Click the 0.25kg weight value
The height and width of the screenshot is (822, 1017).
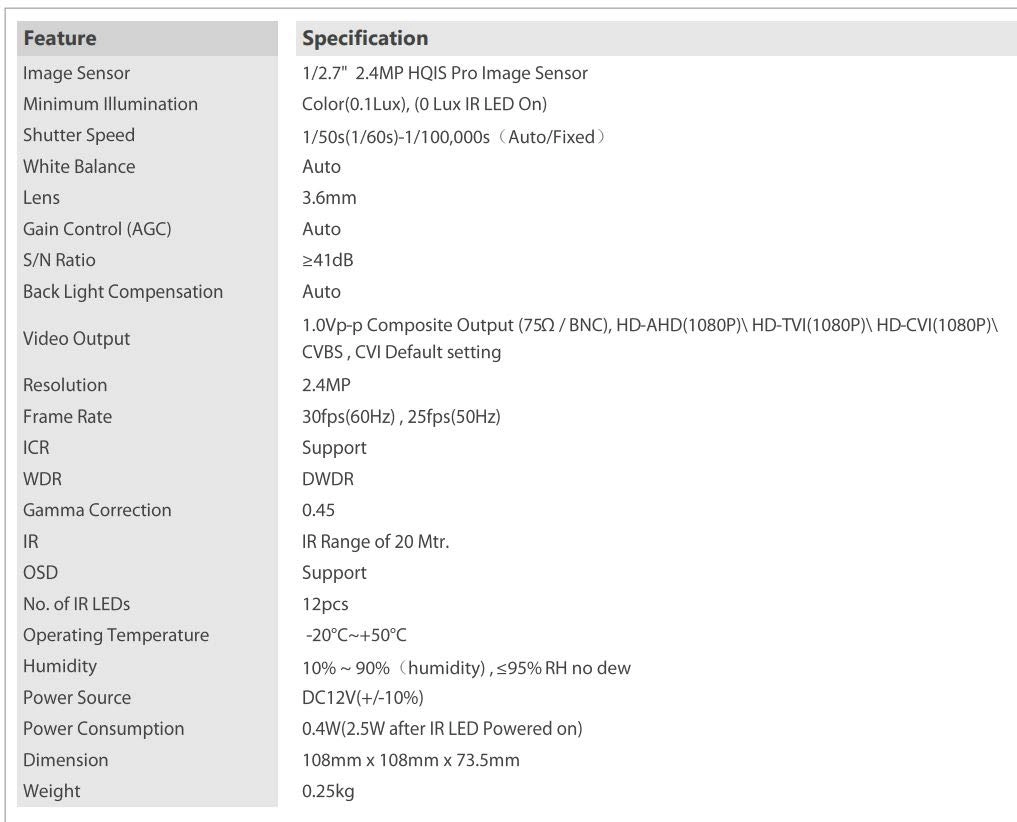(x=328, y=791)
